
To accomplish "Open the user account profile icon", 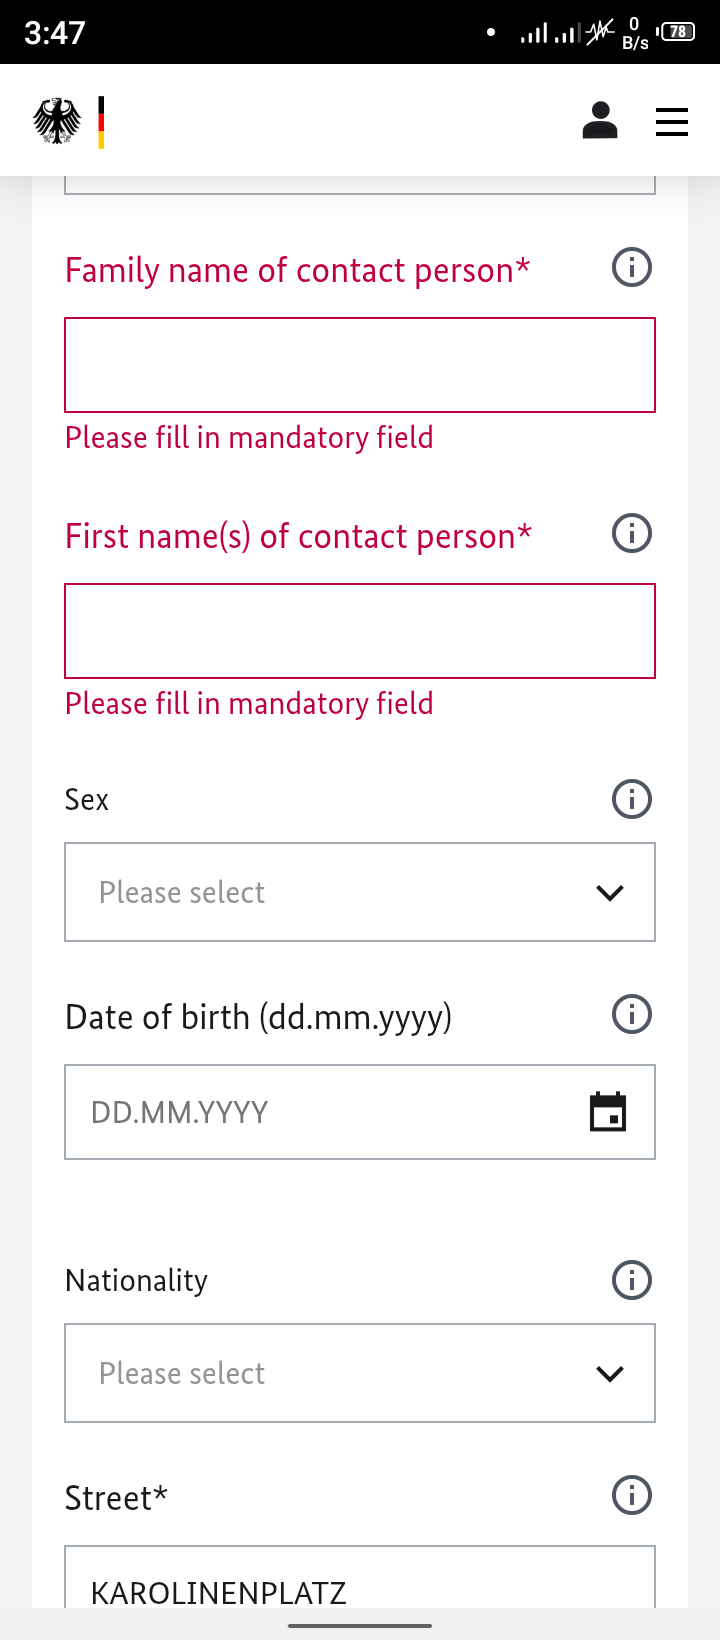I will (600, 121).
